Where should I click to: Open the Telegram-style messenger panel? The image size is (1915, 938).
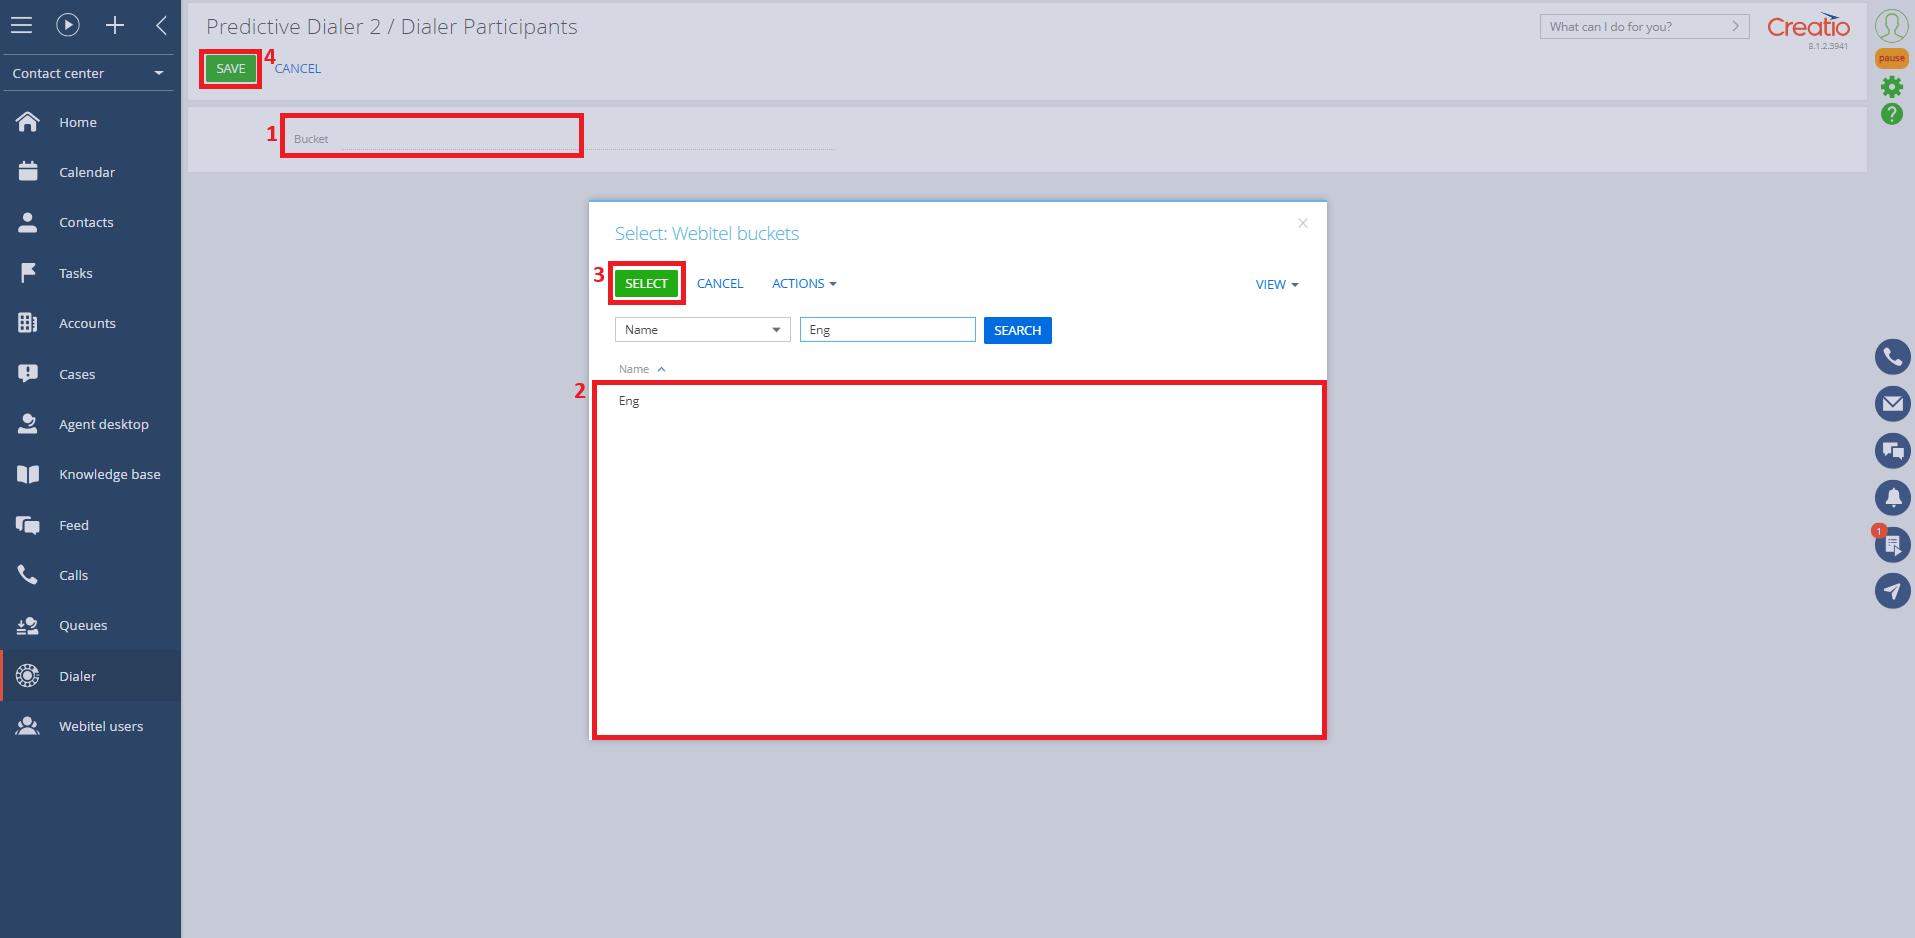[1893, 591]
